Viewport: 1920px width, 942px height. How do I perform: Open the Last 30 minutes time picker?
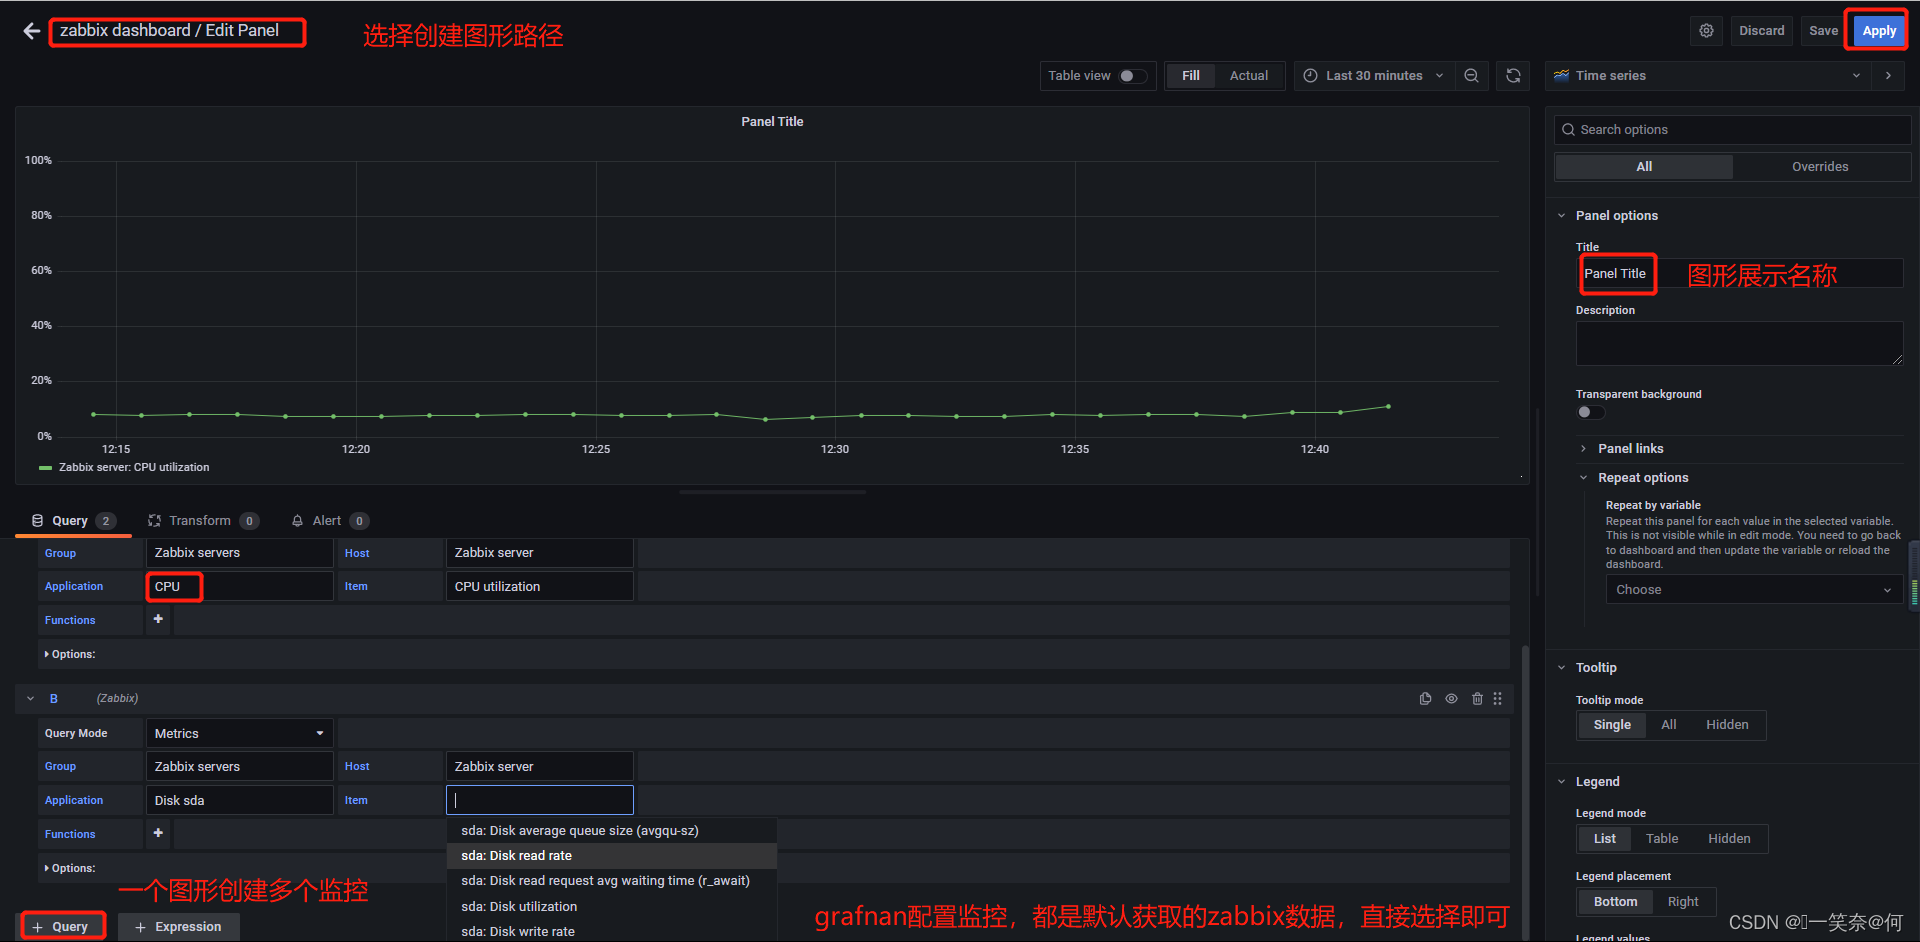(x=1374, y=76)
